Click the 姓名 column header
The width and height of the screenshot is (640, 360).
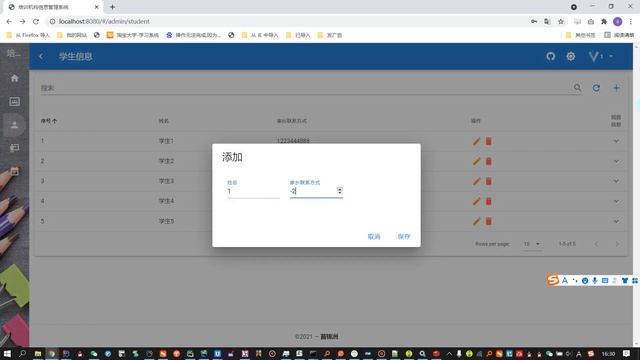pos(164,121)
